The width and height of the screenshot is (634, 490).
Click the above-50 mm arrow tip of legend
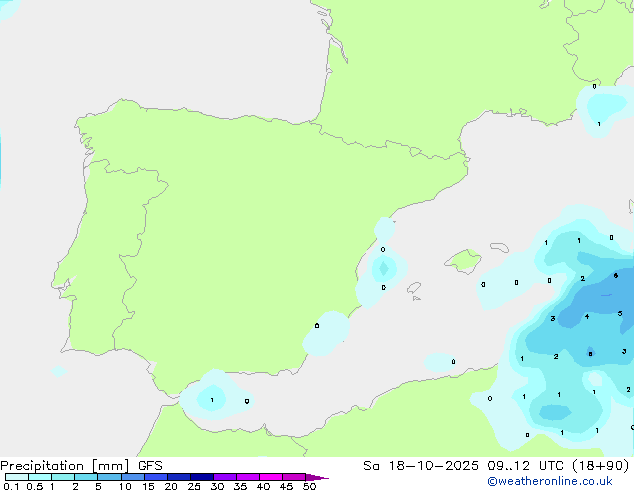coord(317,477)
